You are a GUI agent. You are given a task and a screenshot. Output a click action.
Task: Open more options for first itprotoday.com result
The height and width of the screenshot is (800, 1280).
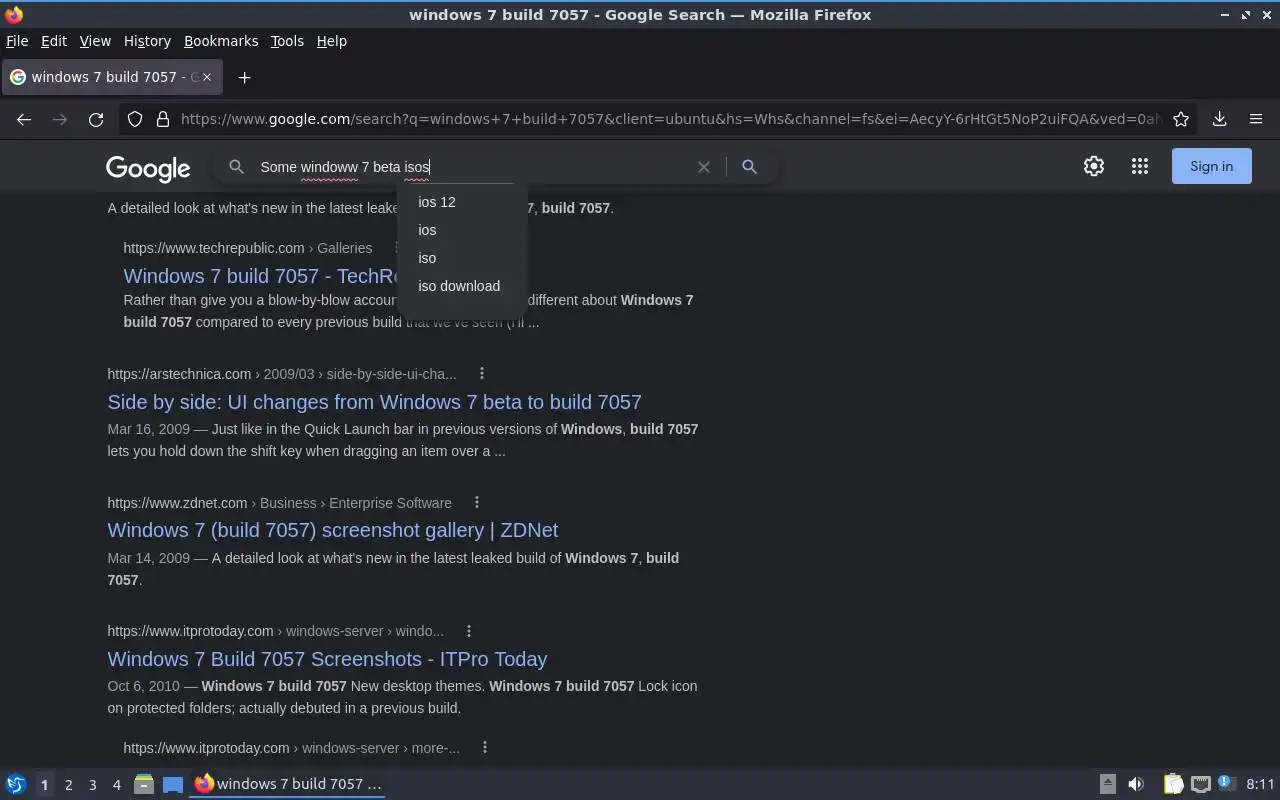(x=469, y=630)
